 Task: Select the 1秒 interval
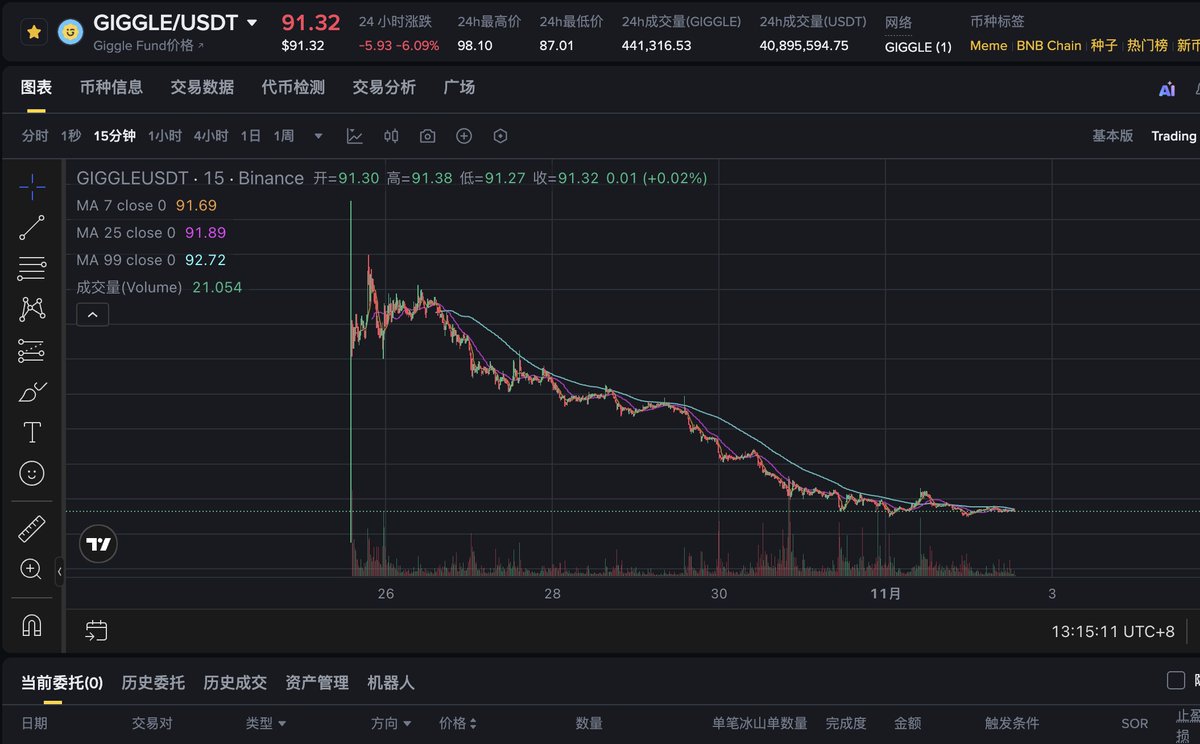tap(71, 136)
